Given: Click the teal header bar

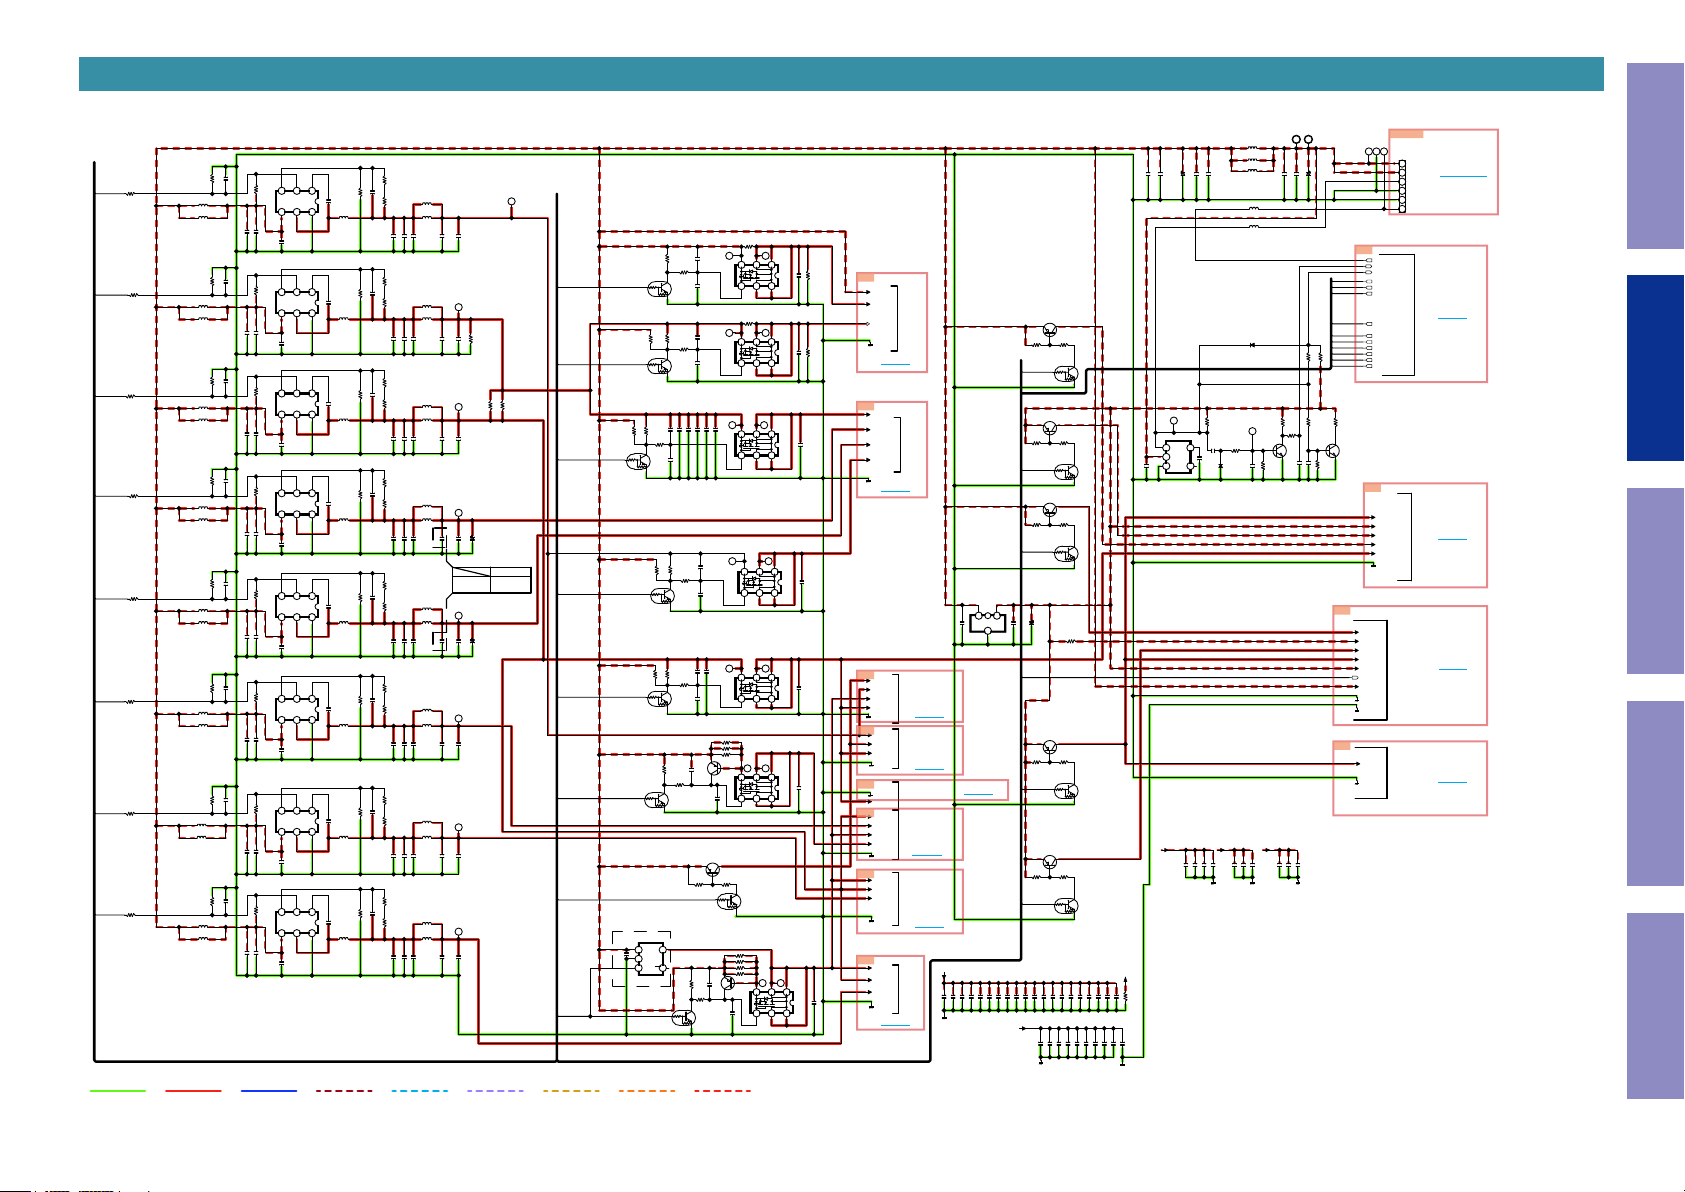Looking at the screenshot, I should 841,74.
